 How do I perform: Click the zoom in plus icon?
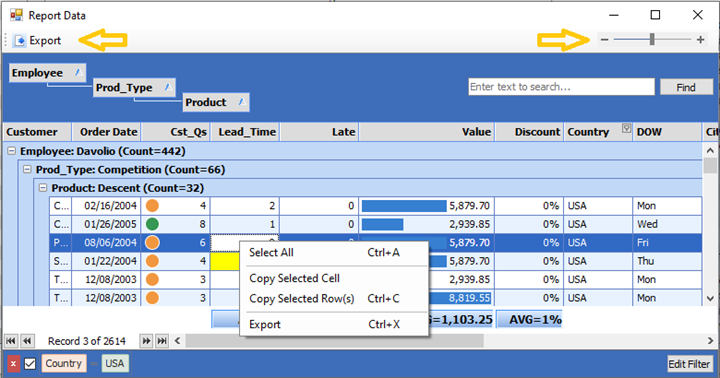point(700,40)
